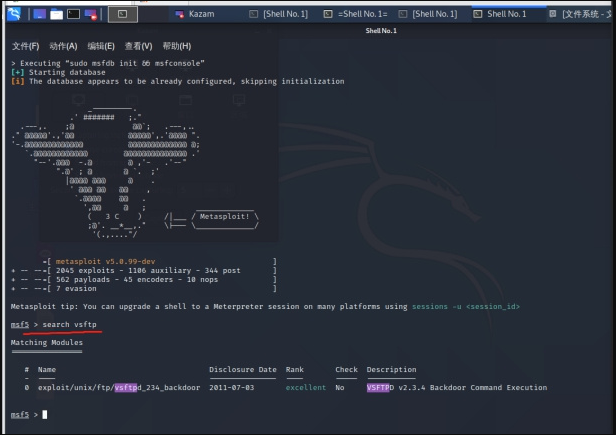
Task: Click the screen recorder launcher icon
Action: (x=90, y=15)
